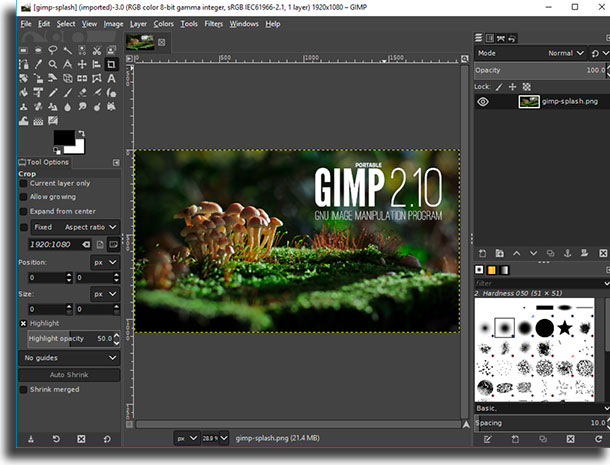Open the Select menu
Image resolution: width=610 pixels, height=465 pixels.
click(x=66, y=24)
